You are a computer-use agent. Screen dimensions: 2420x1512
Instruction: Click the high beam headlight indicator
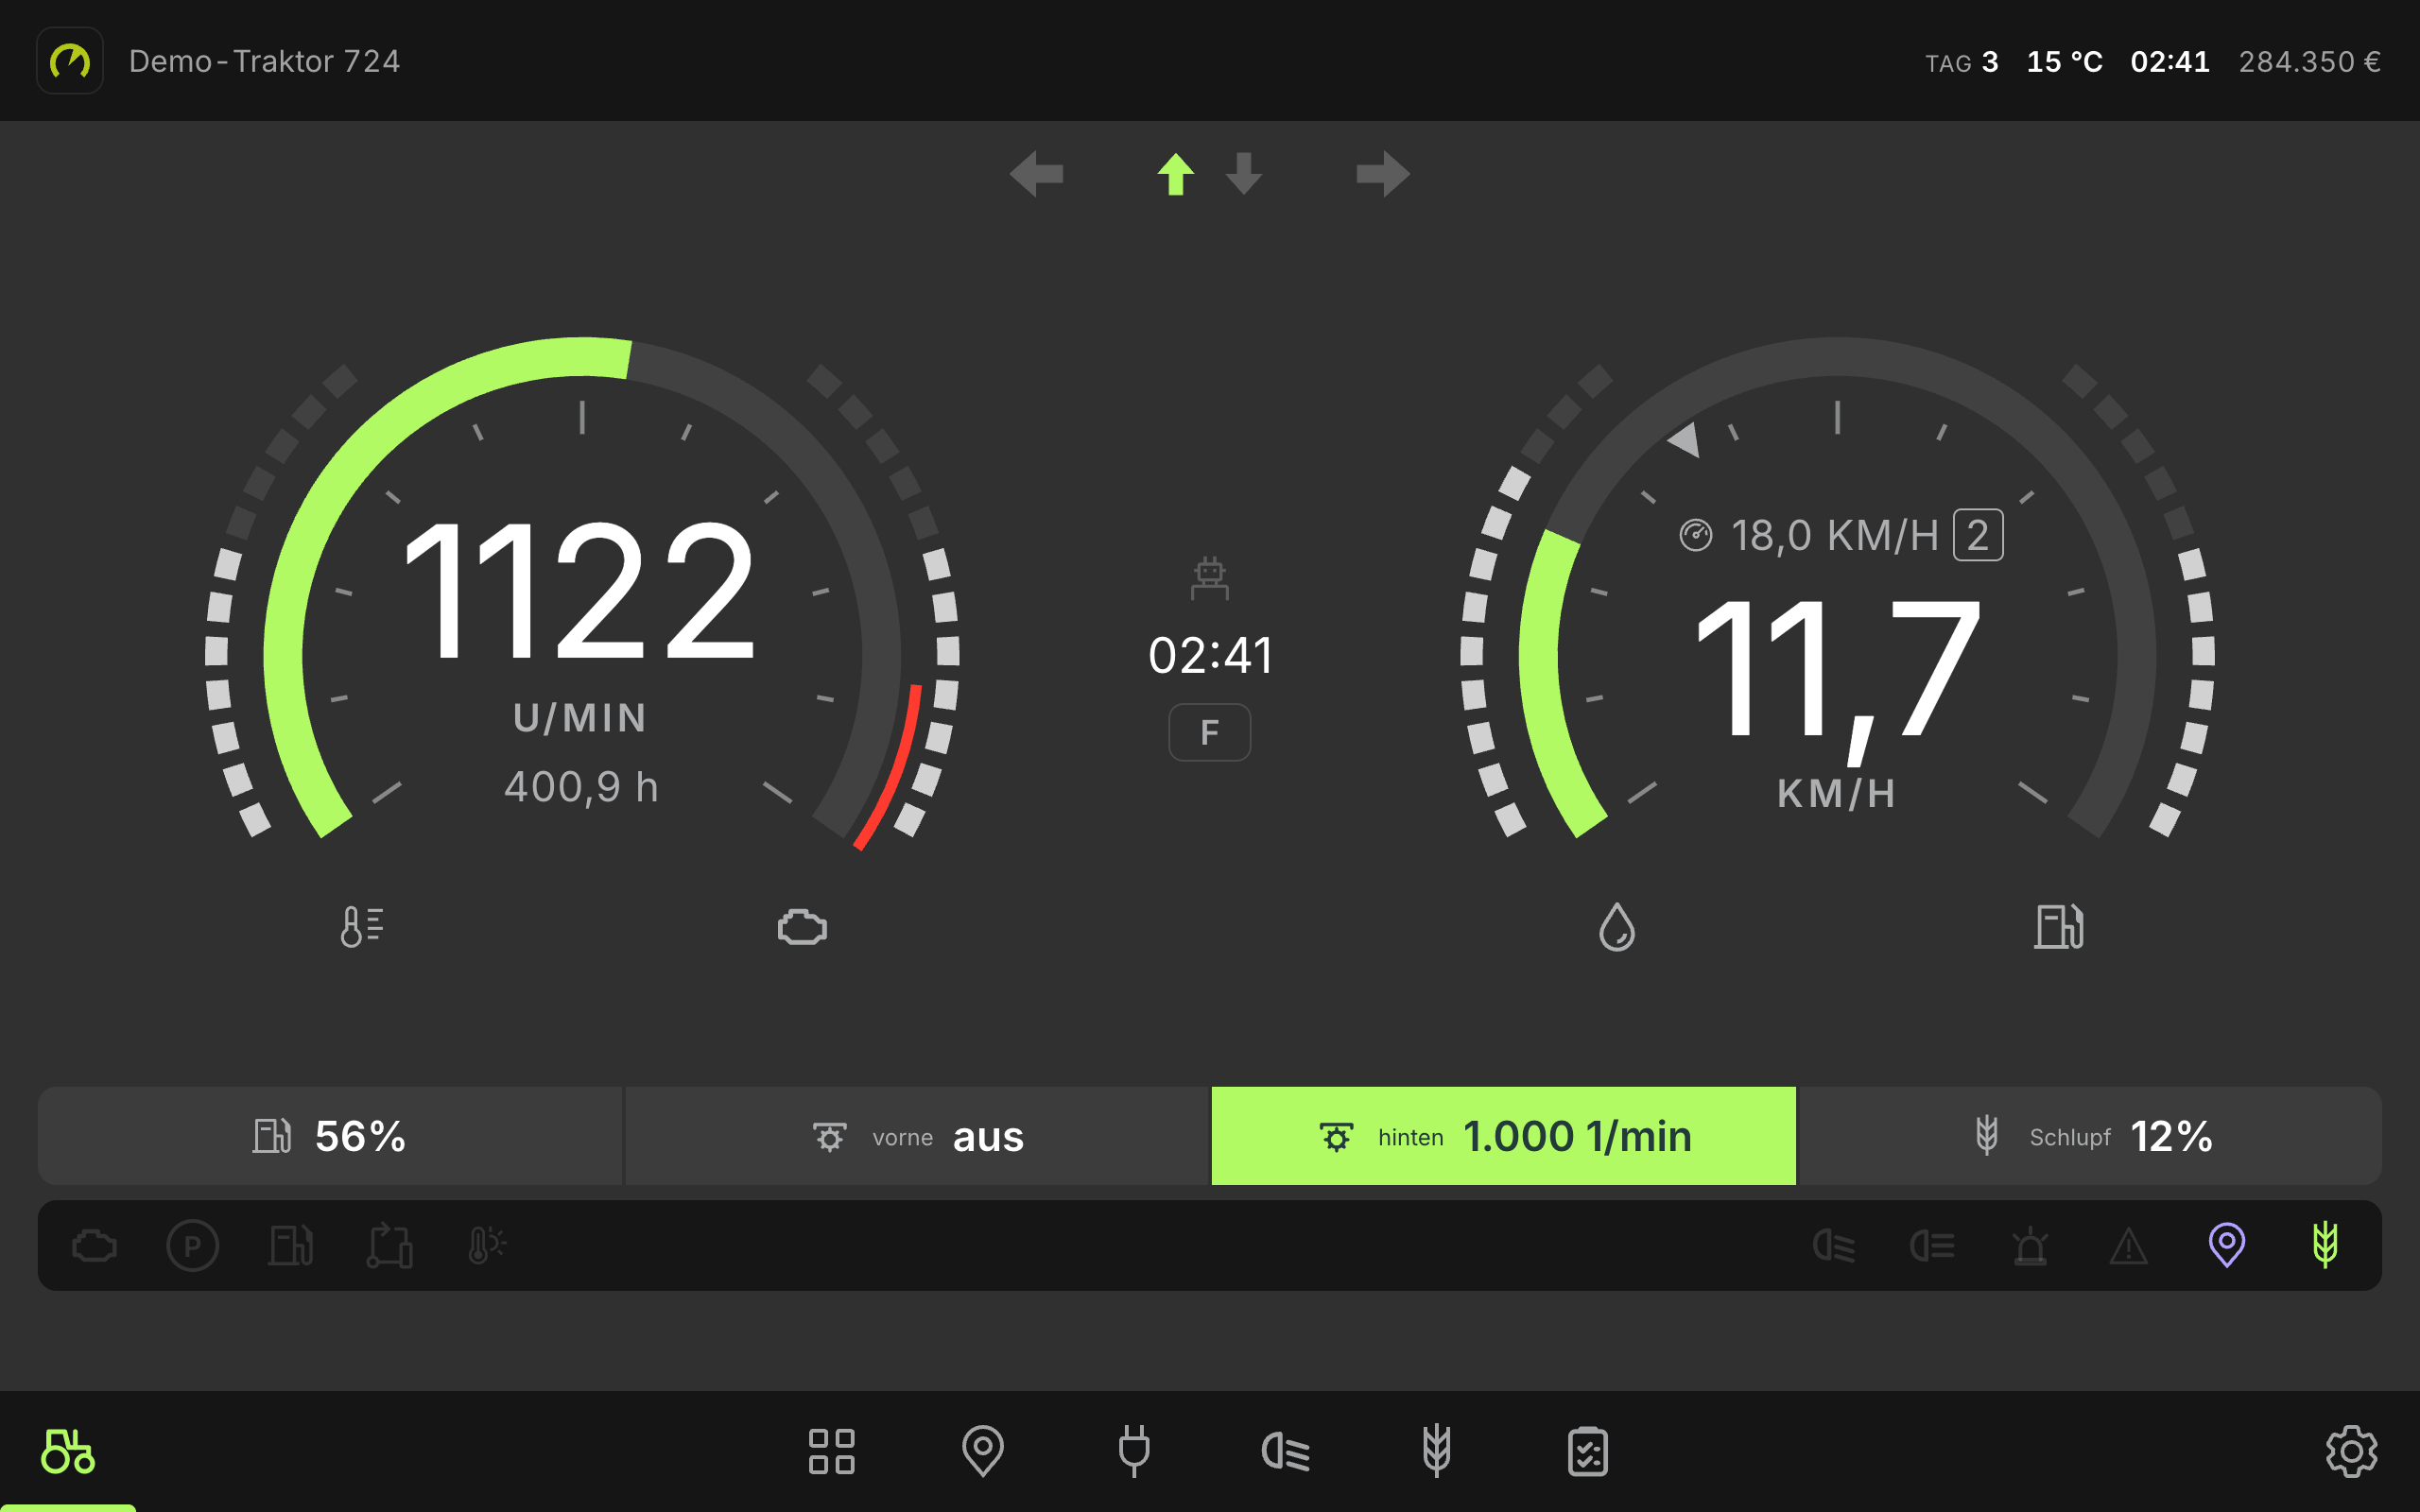[1932, 1246]
